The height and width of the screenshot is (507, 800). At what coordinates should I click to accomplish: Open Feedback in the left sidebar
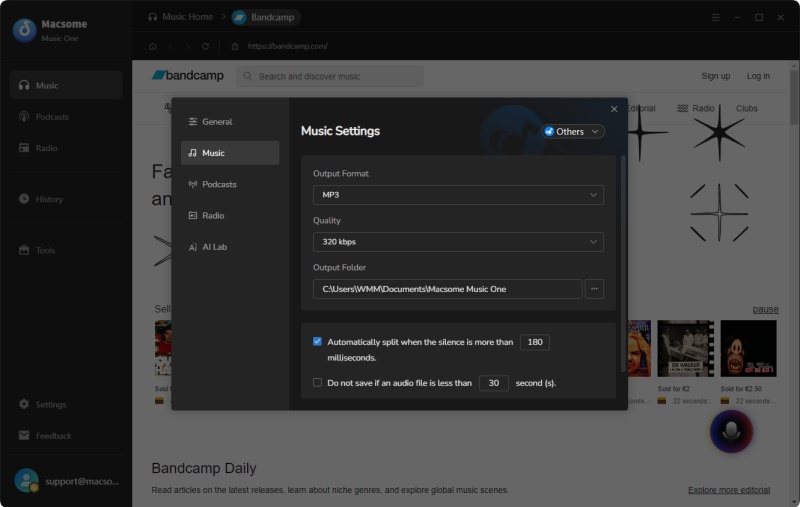click(66, 436)
